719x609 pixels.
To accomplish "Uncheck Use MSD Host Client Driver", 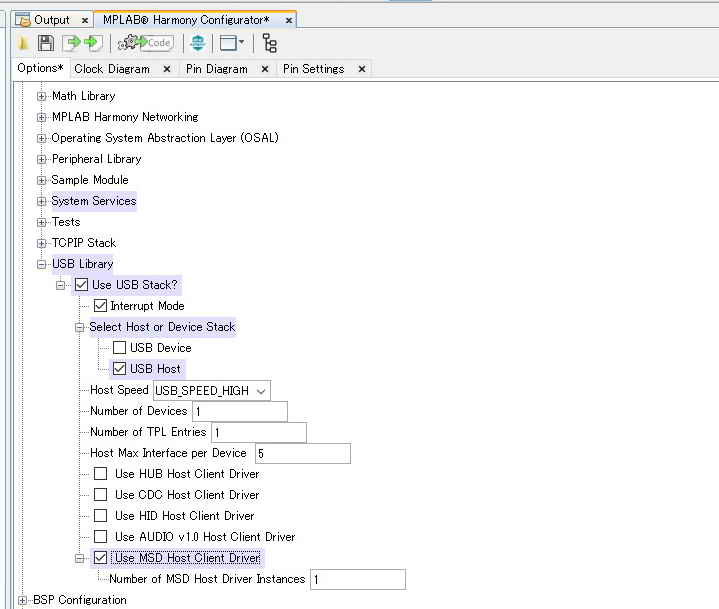I will click(100, 558).
